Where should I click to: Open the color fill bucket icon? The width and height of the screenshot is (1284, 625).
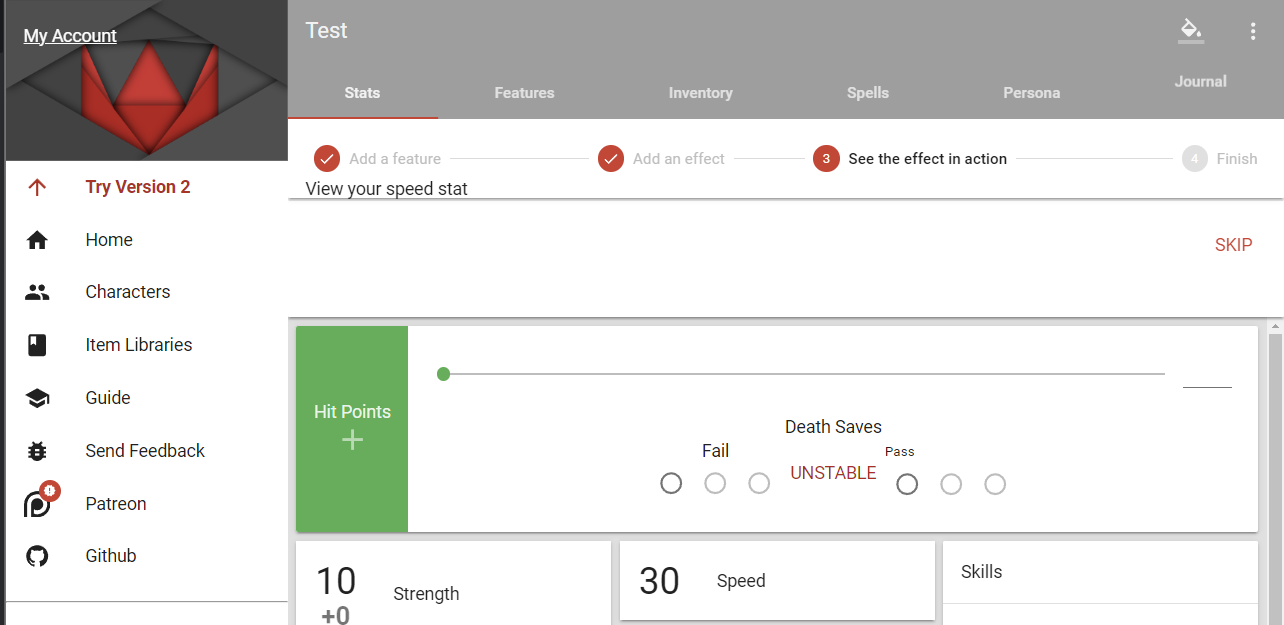pos(1190,31)
